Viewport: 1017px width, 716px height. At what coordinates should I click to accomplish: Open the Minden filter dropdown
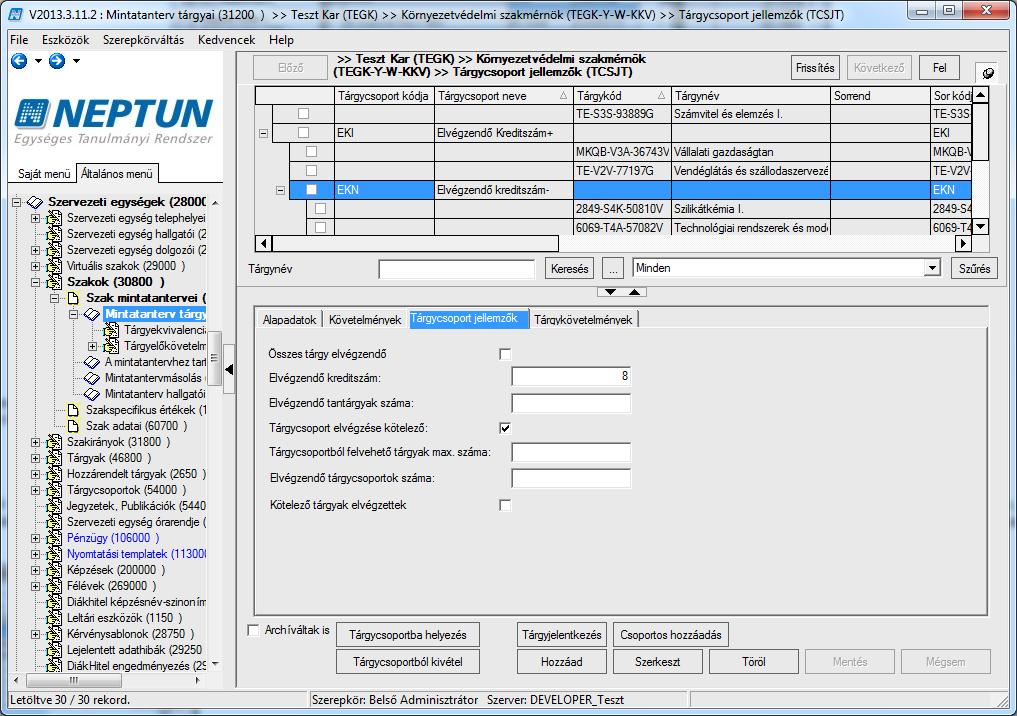pos(933,268)
